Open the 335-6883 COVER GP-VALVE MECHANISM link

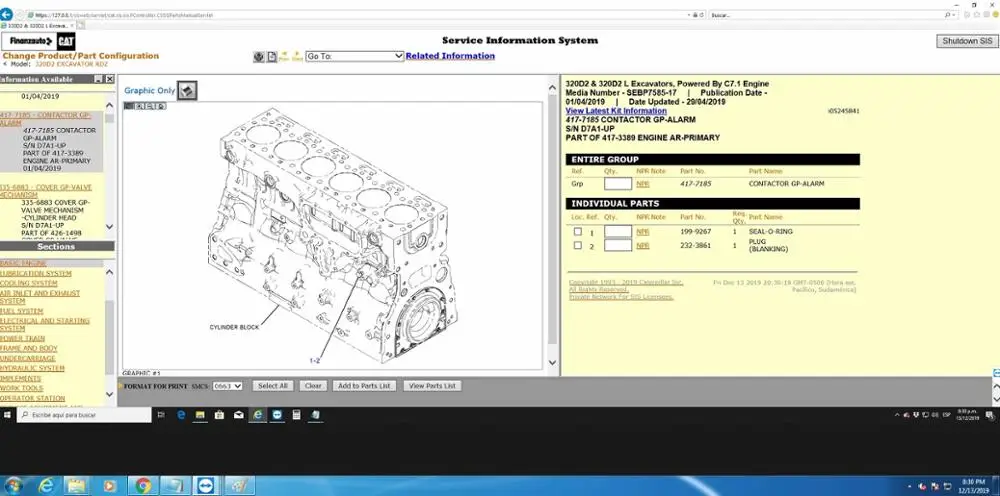tap(46, 191)
